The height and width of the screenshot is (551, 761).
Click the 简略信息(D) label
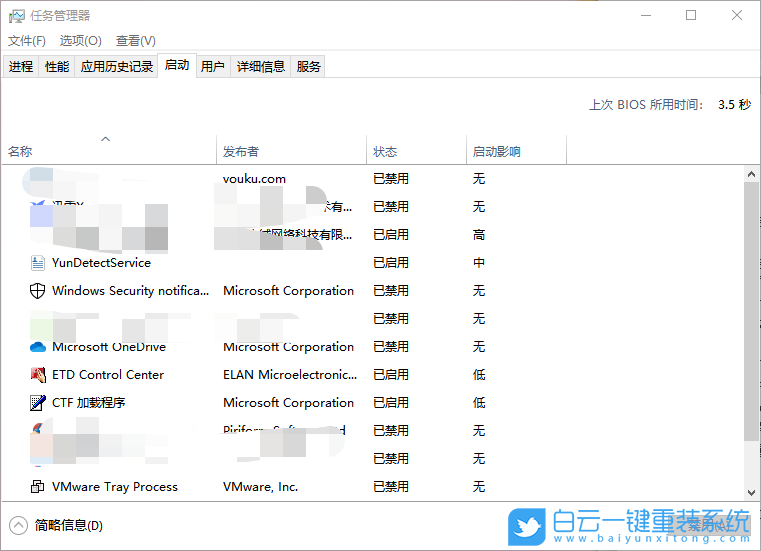tap(68, 525)
